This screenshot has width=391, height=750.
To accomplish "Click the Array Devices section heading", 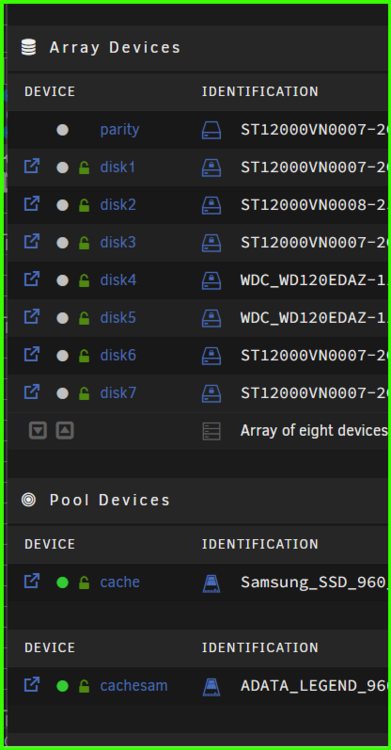I will (115, 47).
